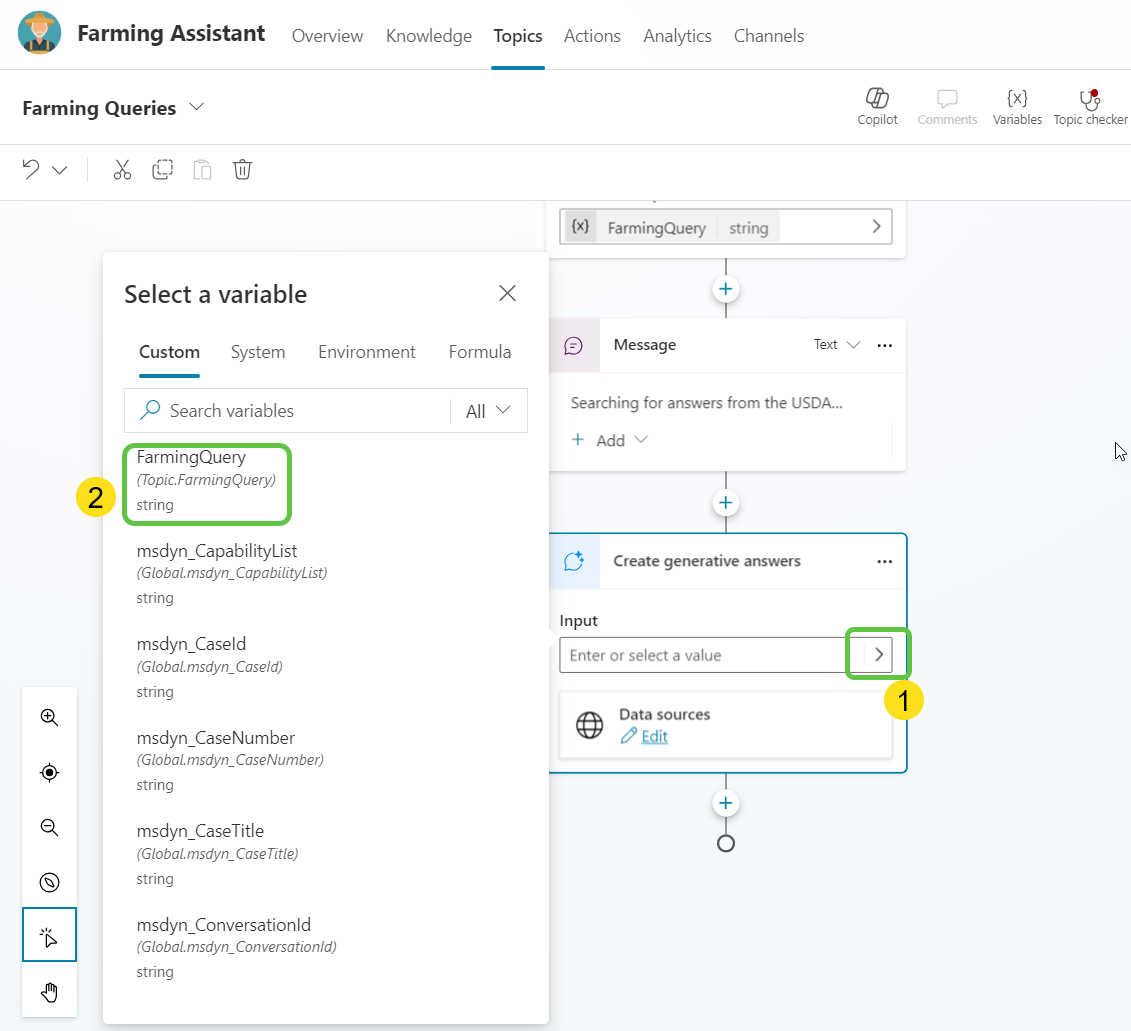The height and width of the screenshot is (1031, 1131).
Task: Select the FarmingQuery variable
Action: point(207,480)
